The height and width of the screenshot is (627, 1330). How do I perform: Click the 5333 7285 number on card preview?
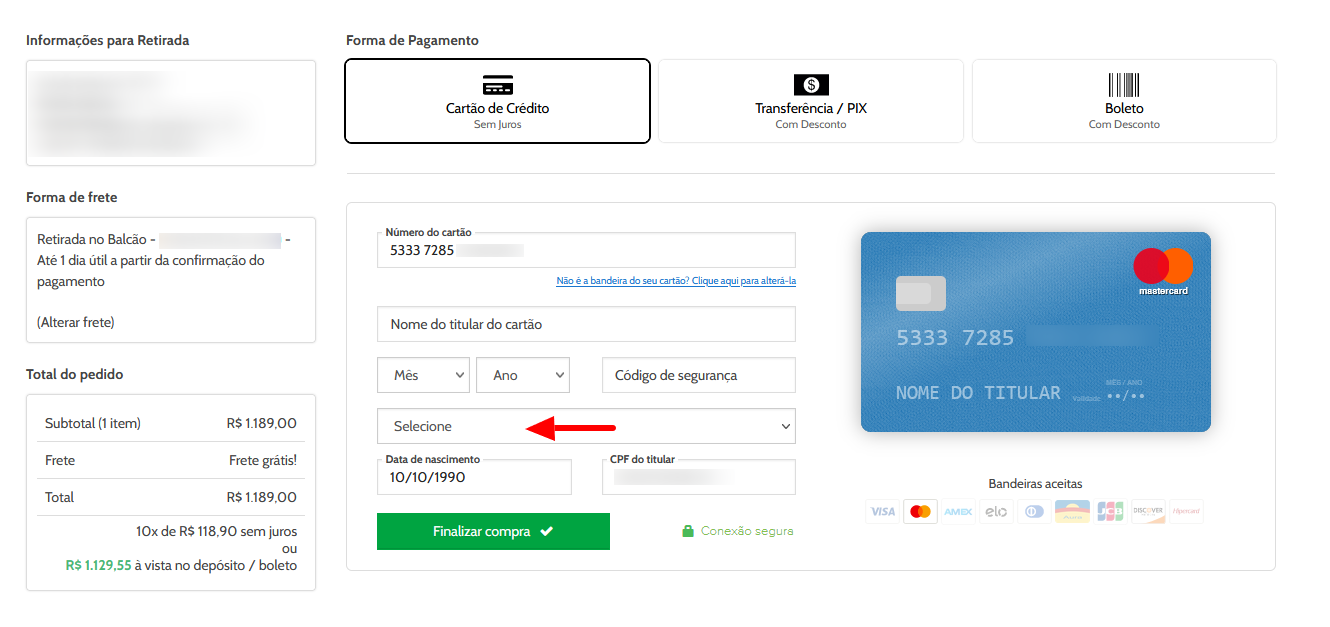[955, 338]
